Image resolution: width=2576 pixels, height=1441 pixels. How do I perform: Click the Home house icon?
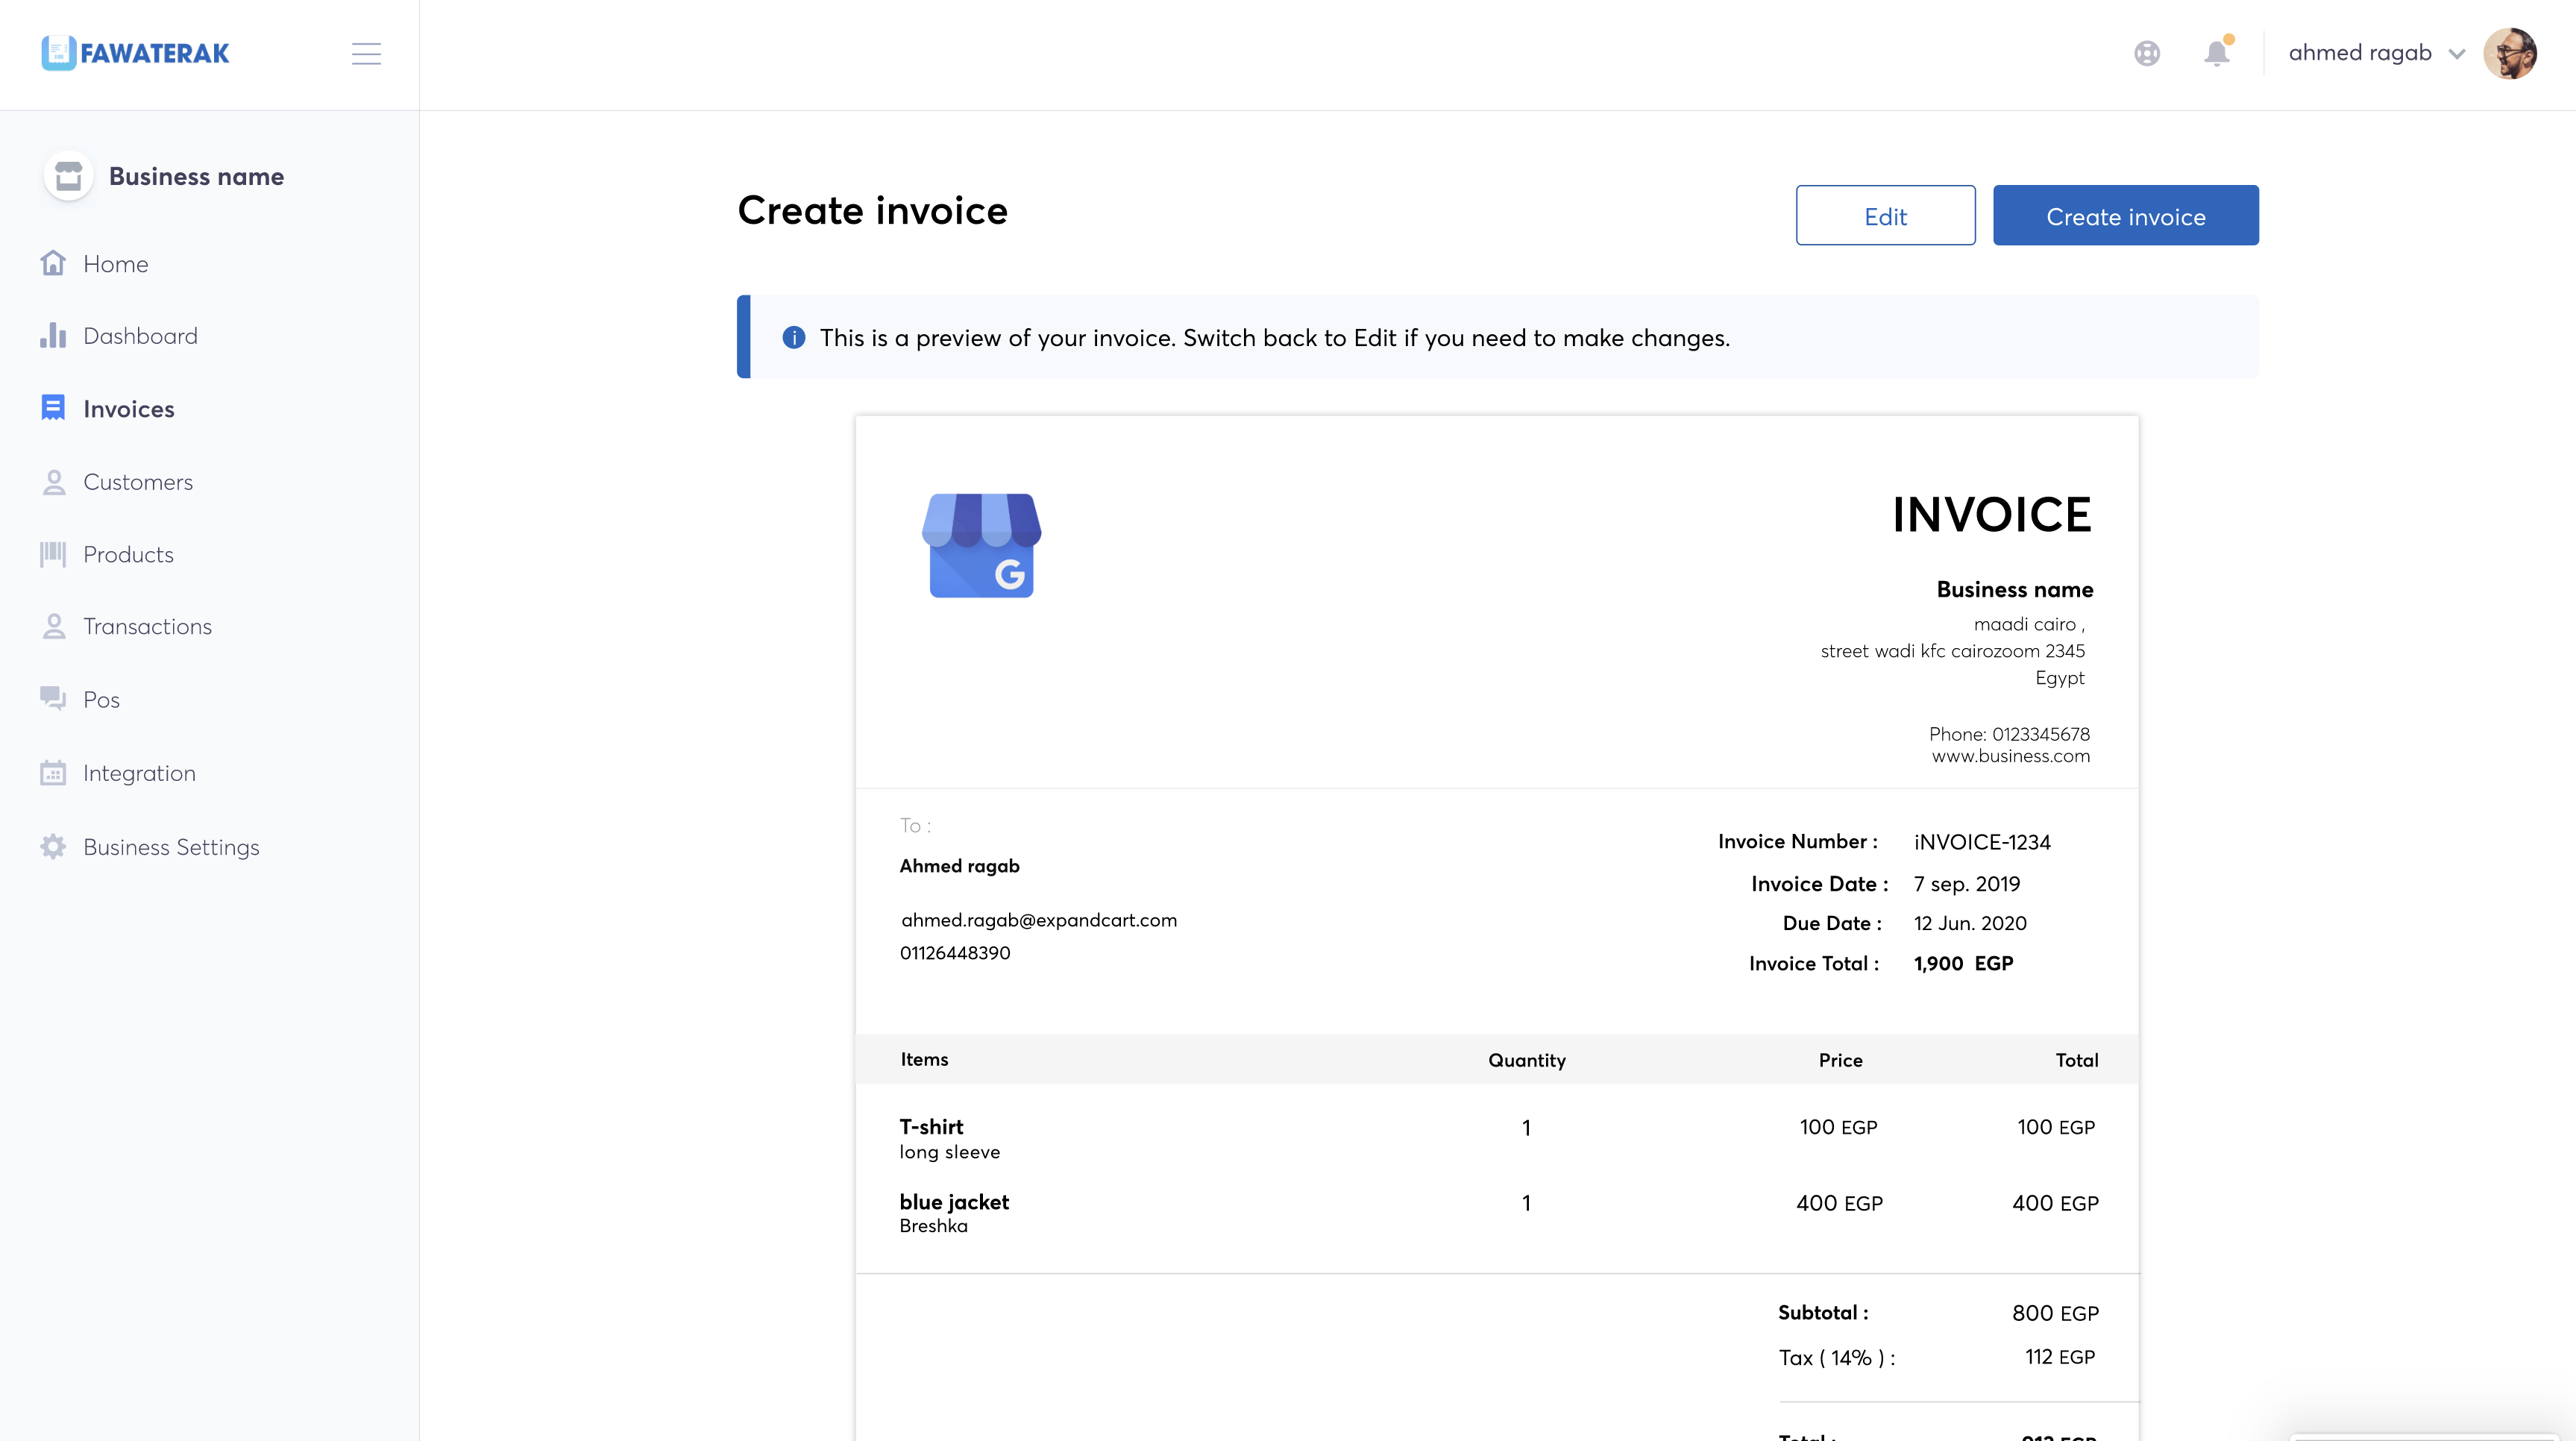tap(53, 263)
